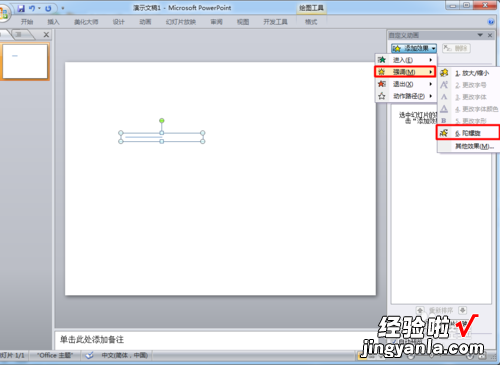Viewport: 500px width, 365px height.
Task: Open the 强调 emphasis effects submenu
Action: pyautogui.click(x=405, y=72)
